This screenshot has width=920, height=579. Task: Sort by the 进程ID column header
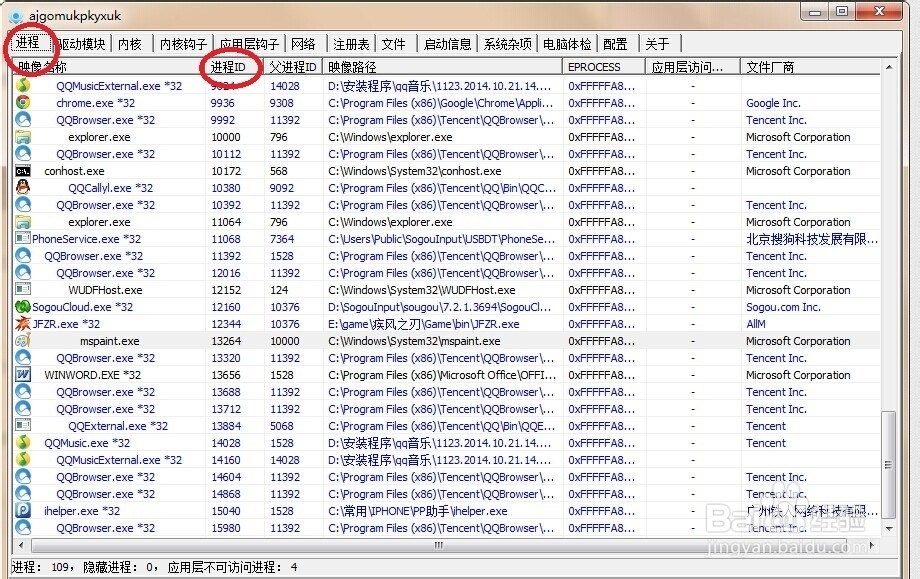pos(234,67)
